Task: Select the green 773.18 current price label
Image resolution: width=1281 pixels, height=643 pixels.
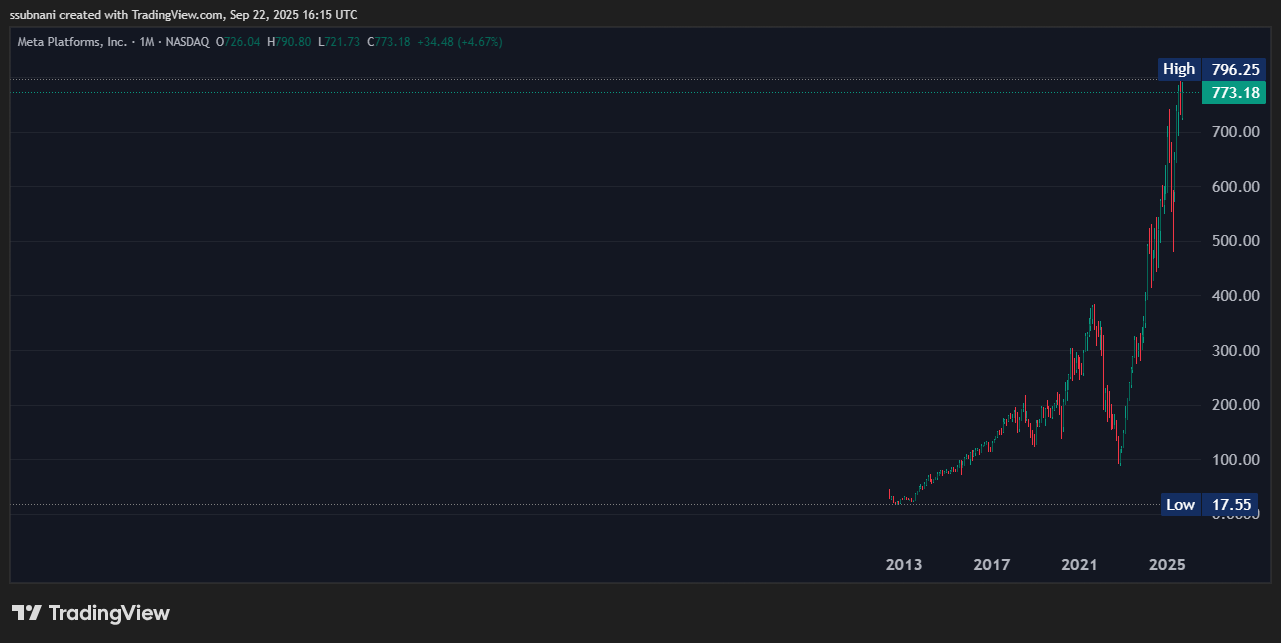Action: point(1233,92)
